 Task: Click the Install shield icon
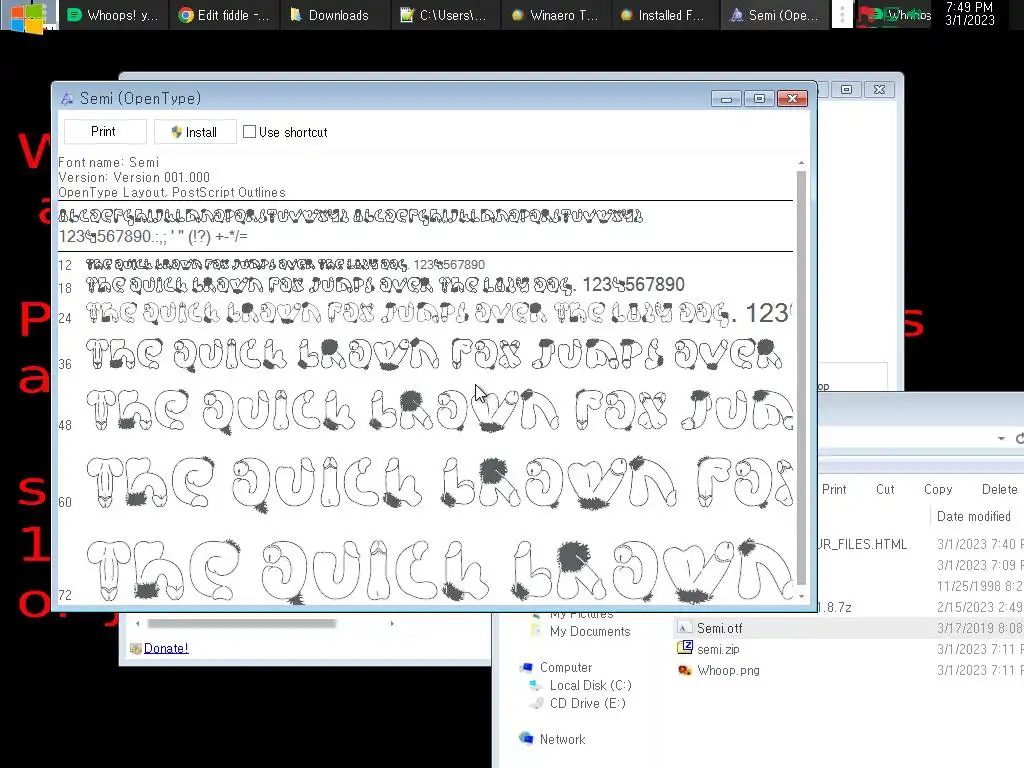[x=176, y=132]
